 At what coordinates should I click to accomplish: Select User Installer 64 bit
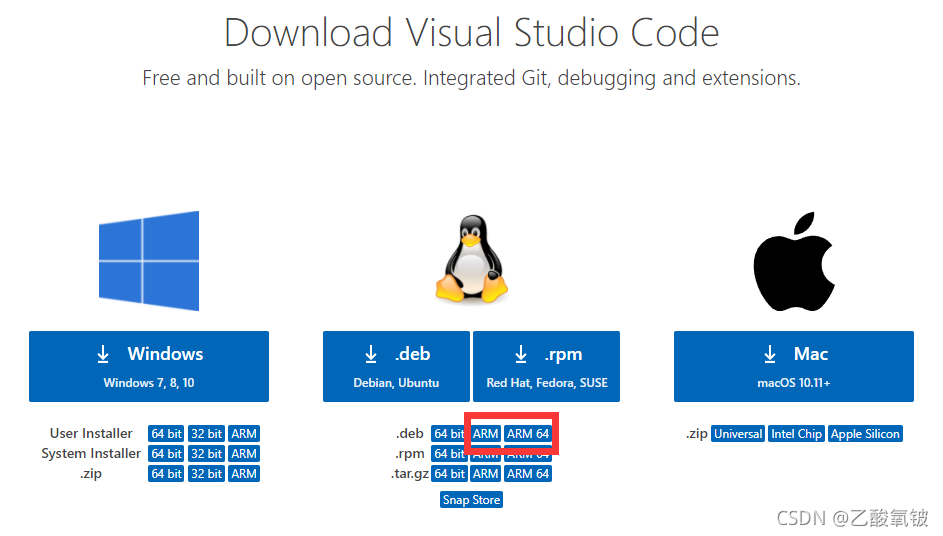coord(166,434)
